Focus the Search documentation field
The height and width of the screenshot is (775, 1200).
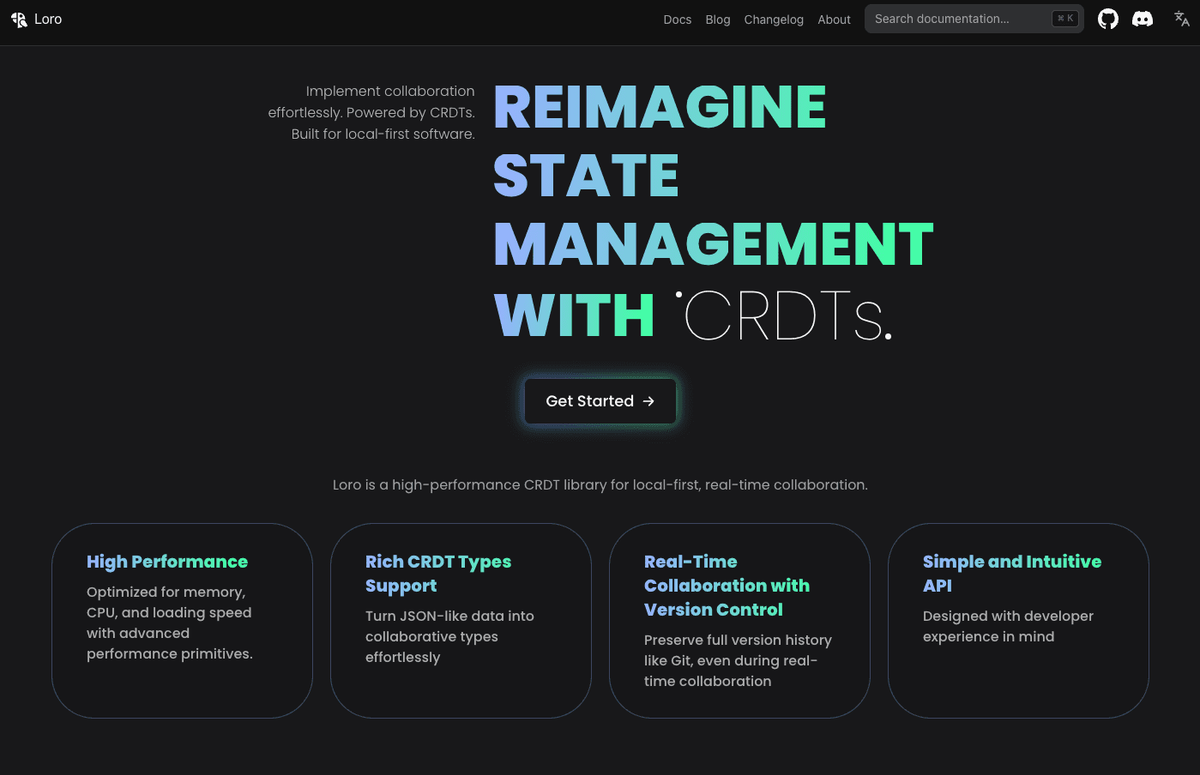(974, 19)
